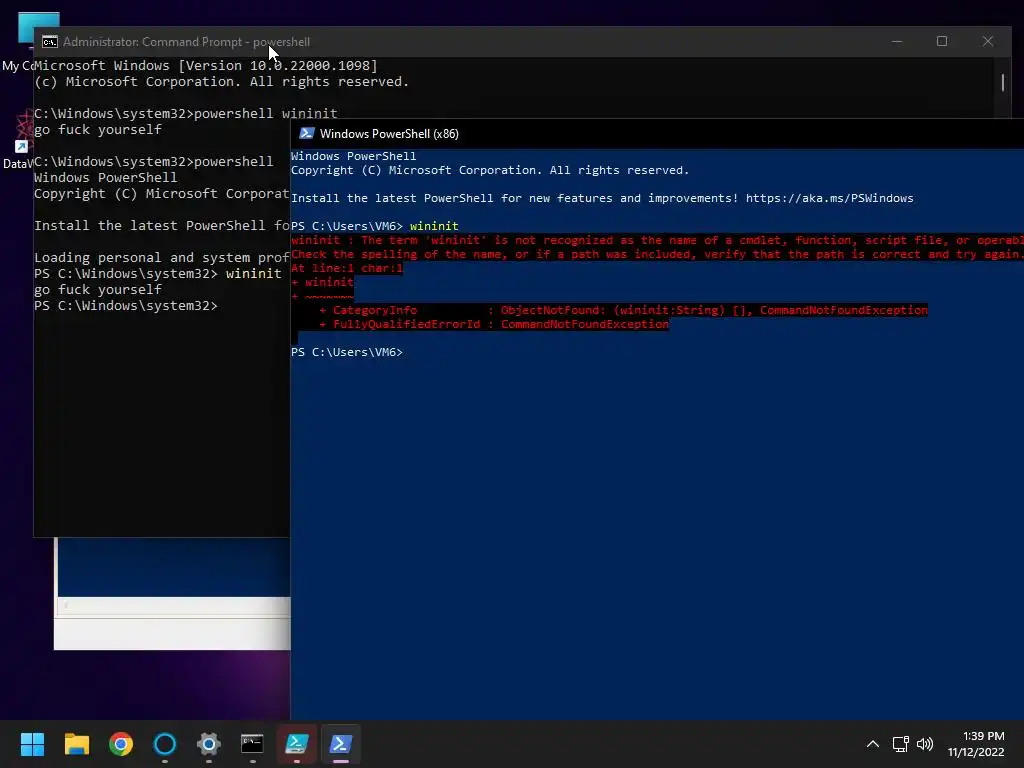Click 'Loading personal and system prof' line

pyautogui.click(x=161, y=257)
